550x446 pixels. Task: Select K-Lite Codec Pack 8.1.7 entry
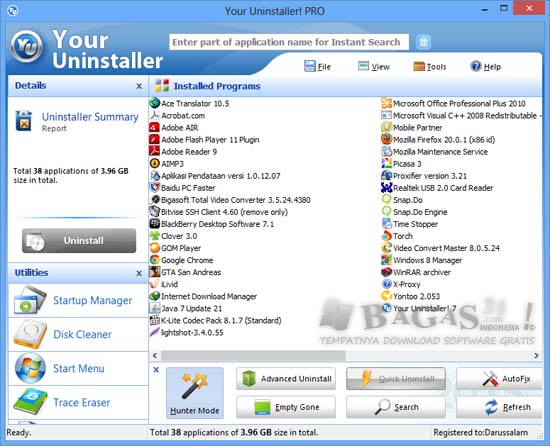tap(216, 320)
